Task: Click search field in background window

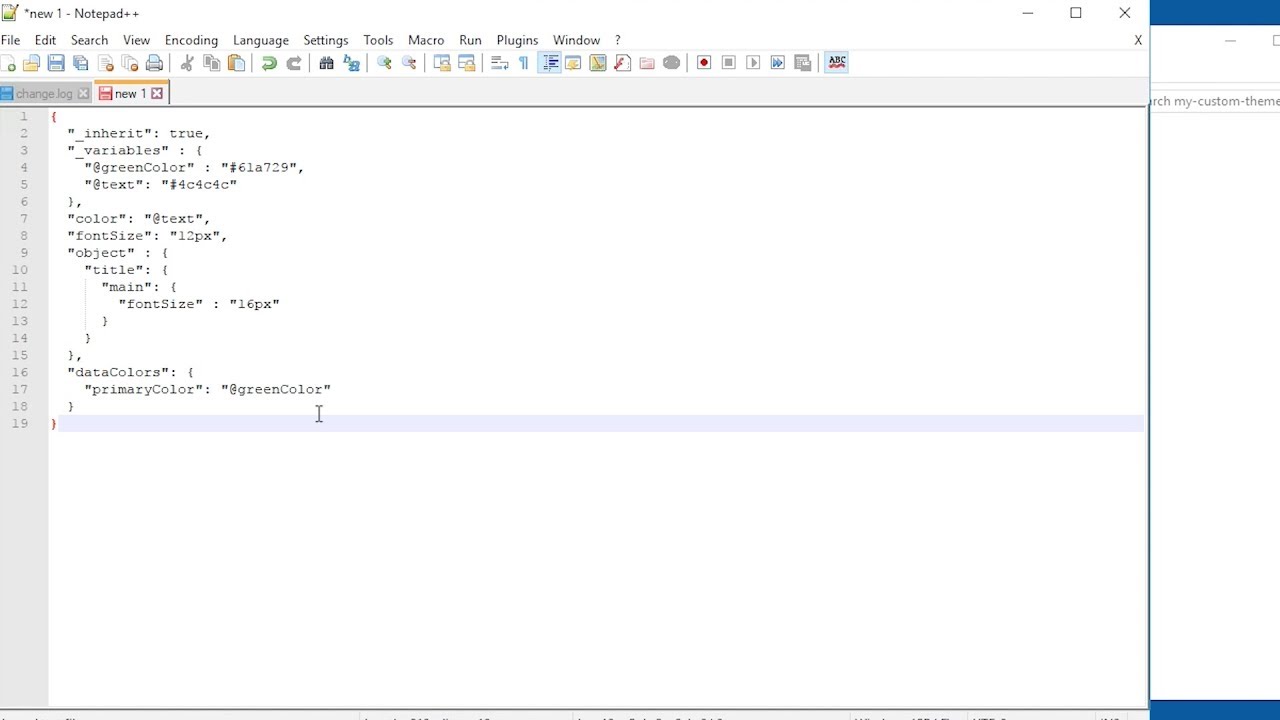Action: (1215, 101)
